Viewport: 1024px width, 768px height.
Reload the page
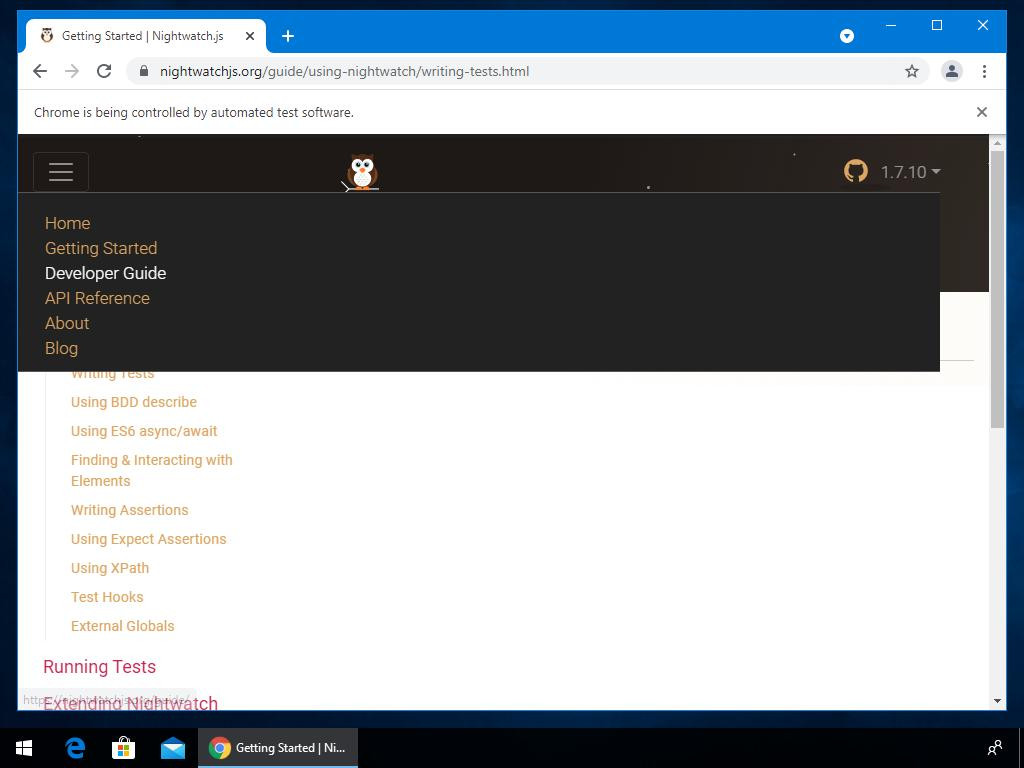[104, 71]
